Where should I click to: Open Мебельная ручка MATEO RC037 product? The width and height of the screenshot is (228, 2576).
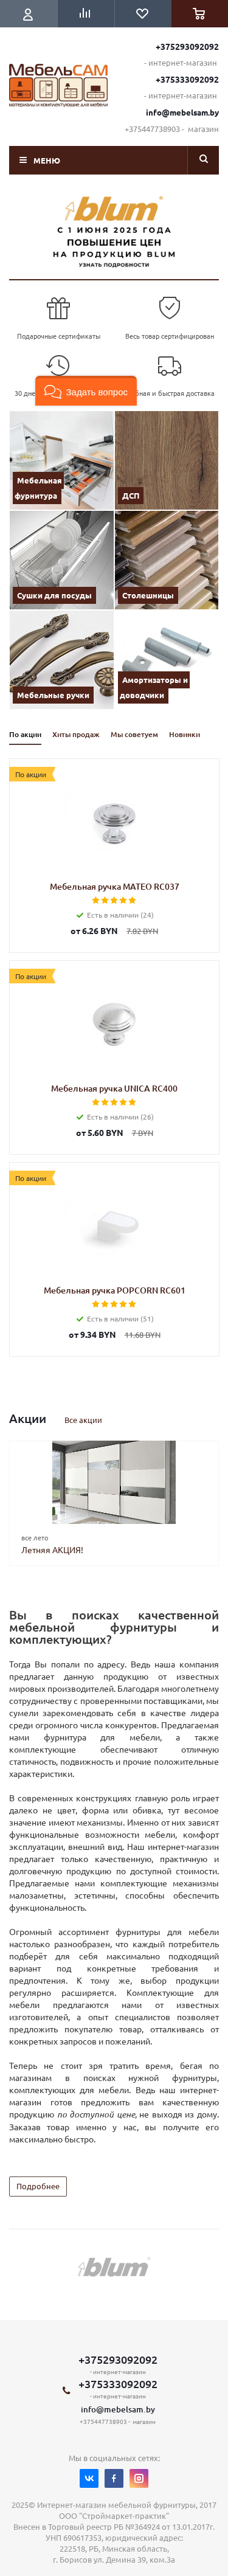[114, 886]
